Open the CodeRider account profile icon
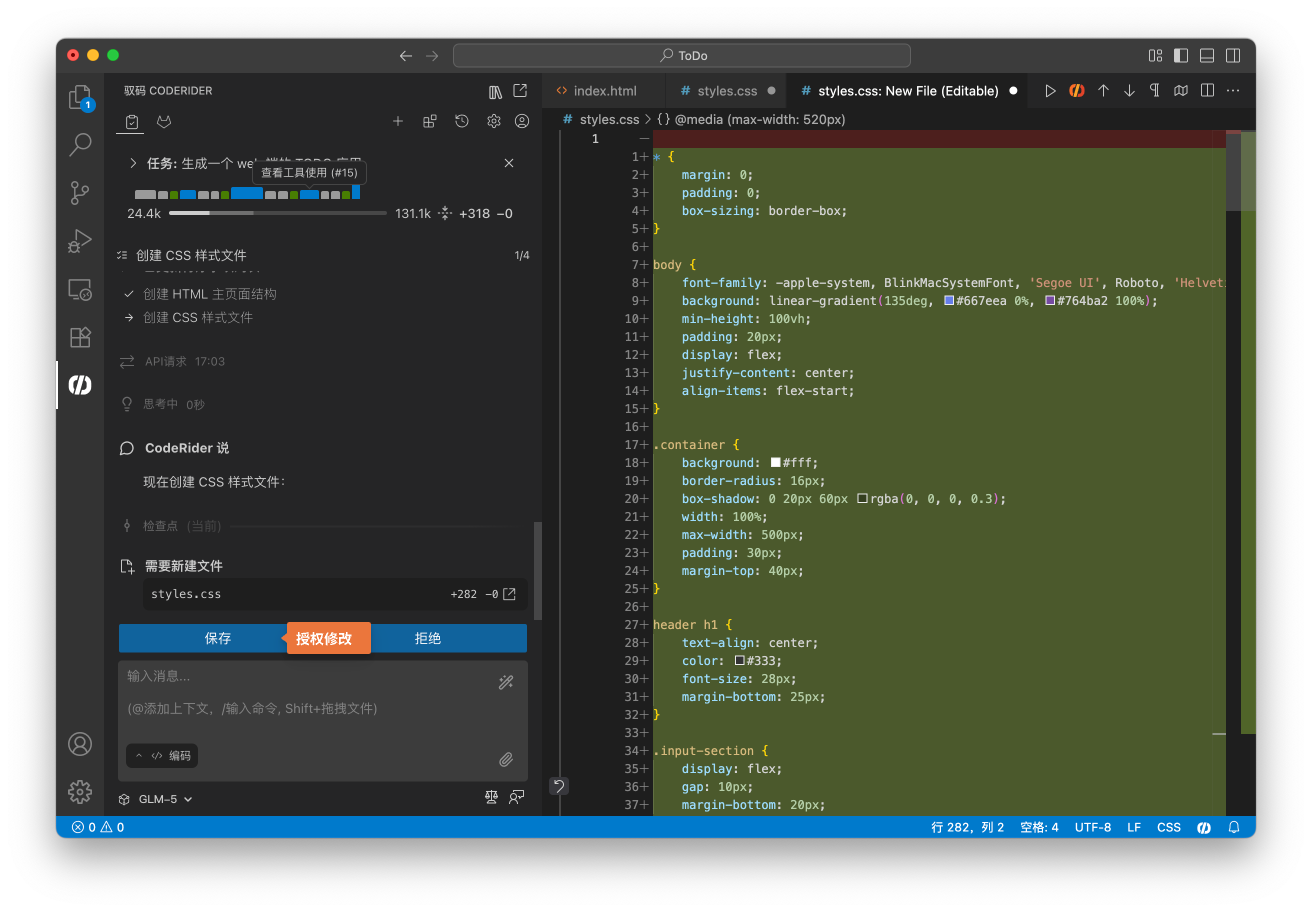The width and height of the screenshot is (1312, 912). (522, 121)
